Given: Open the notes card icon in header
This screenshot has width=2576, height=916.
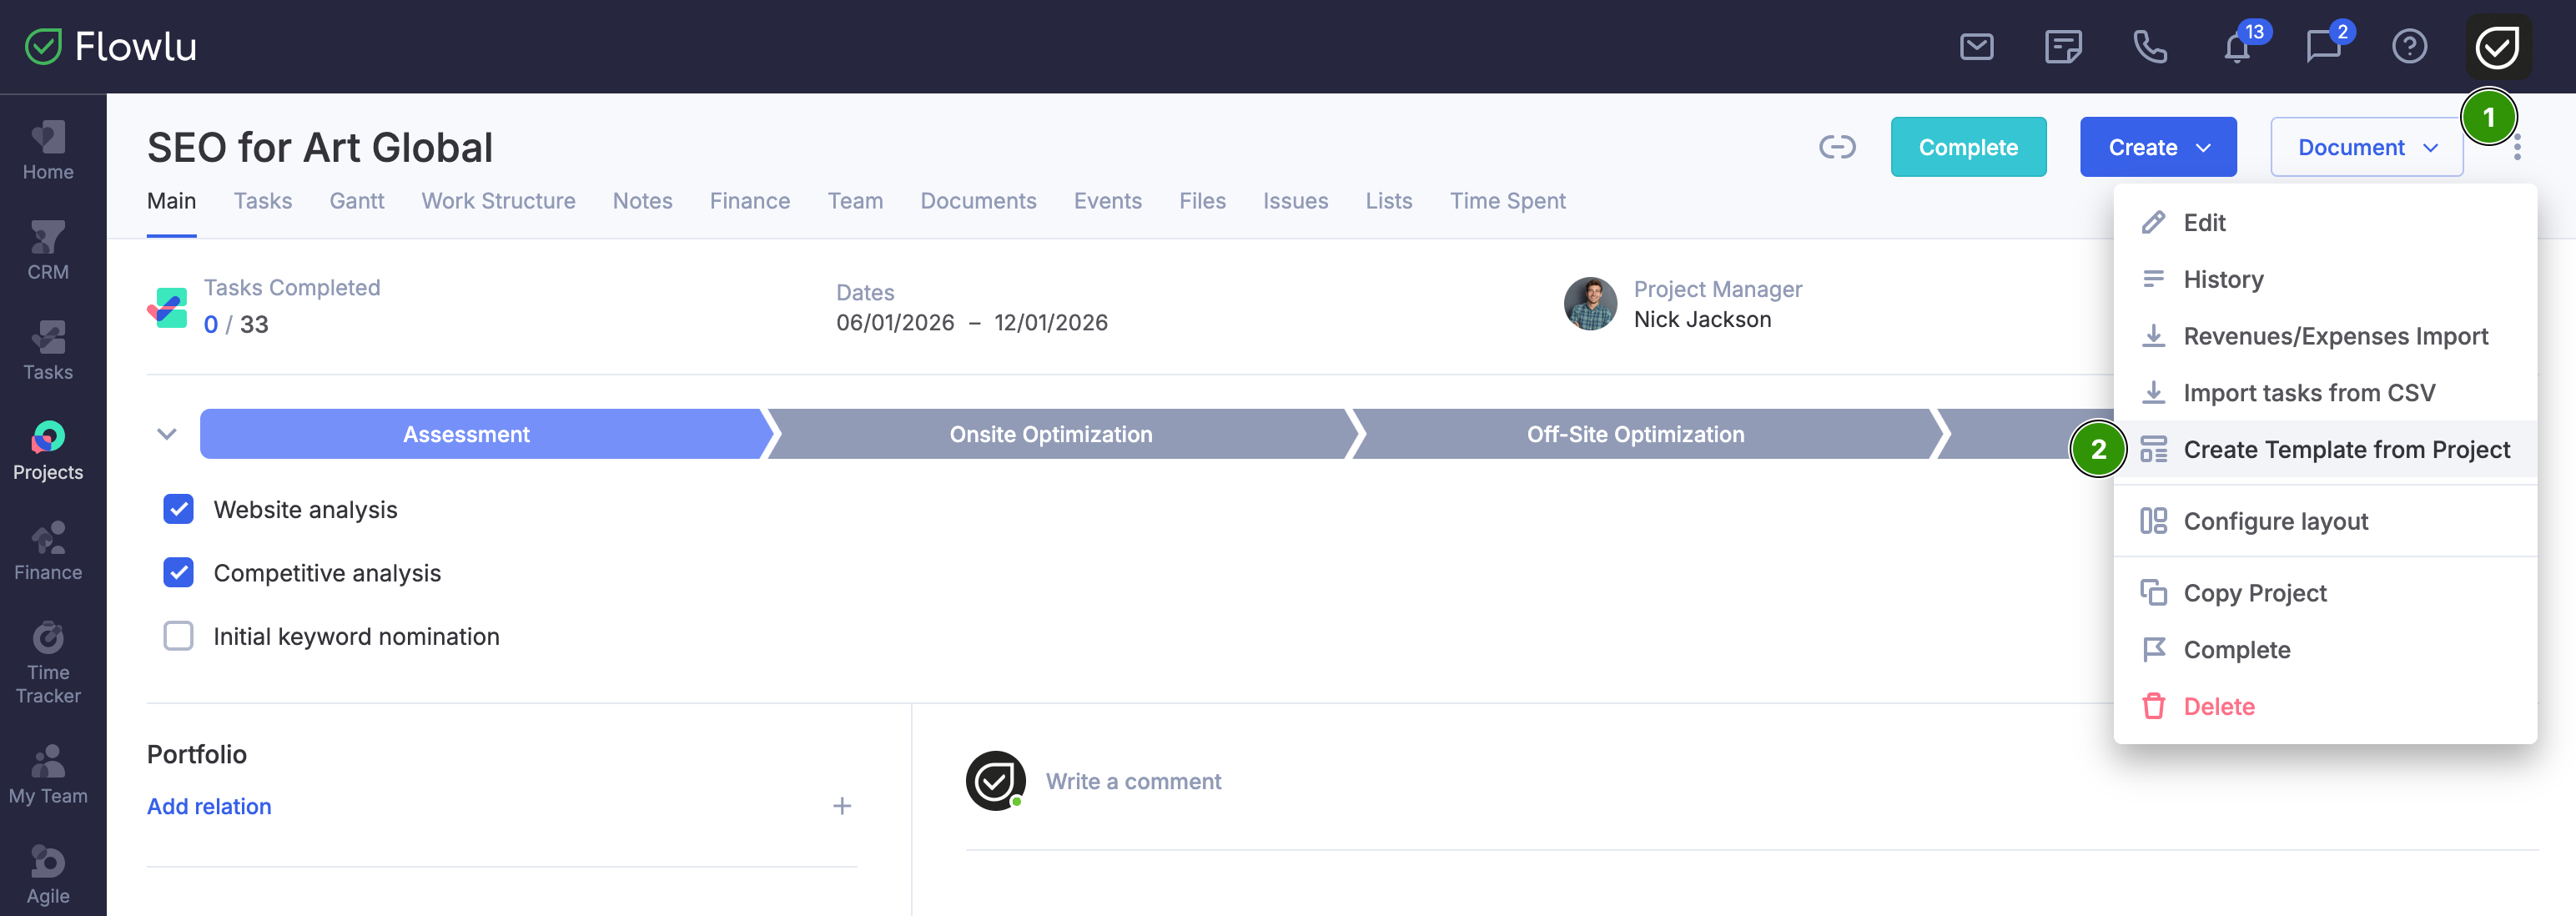Looking at the screenshot, I should [x=2063, y=47].
